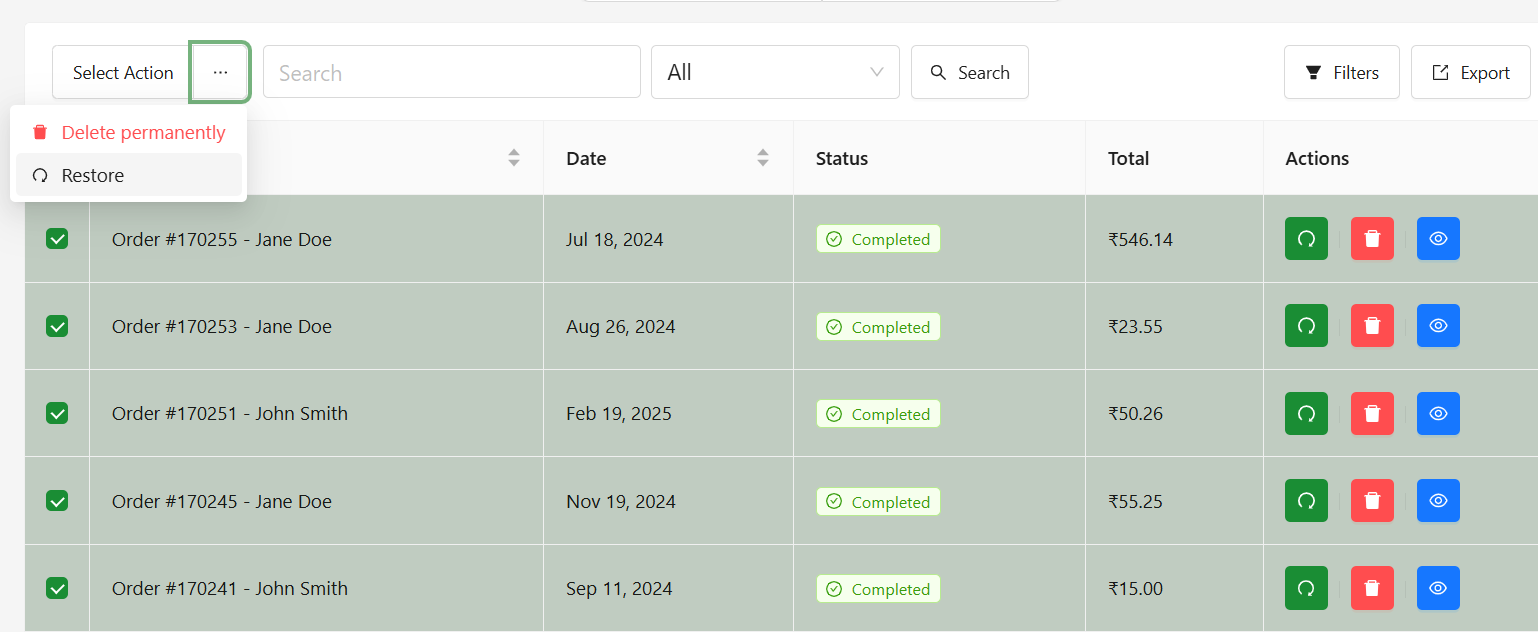Uncheck checkbox for Order #170251
Image resolution: width=1538 pixels, height=632 pixels.
coord(57,413)
